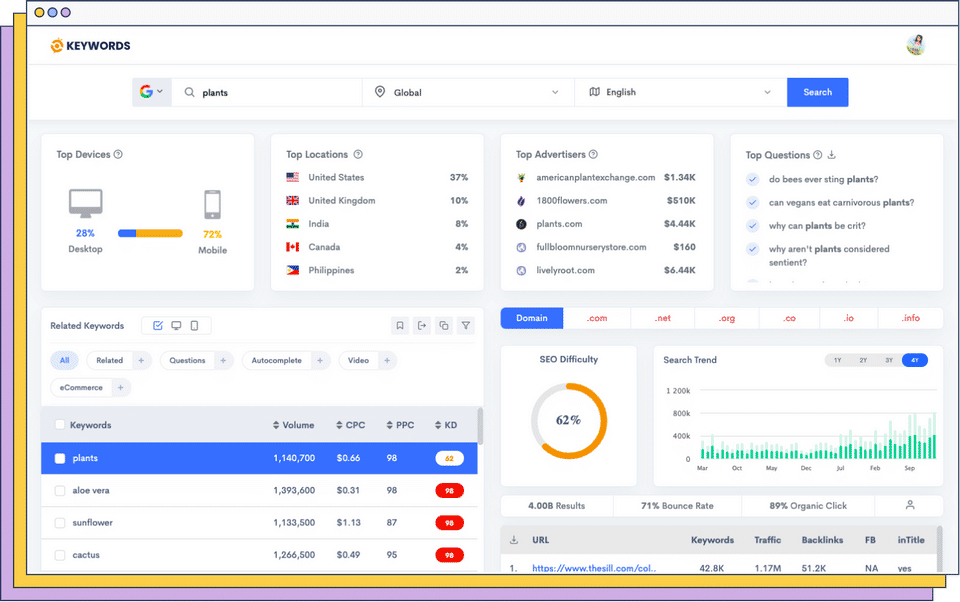Click the desktop versus mobile share bar
Viewport: 960px width, 602px height.
pos(150,233)
